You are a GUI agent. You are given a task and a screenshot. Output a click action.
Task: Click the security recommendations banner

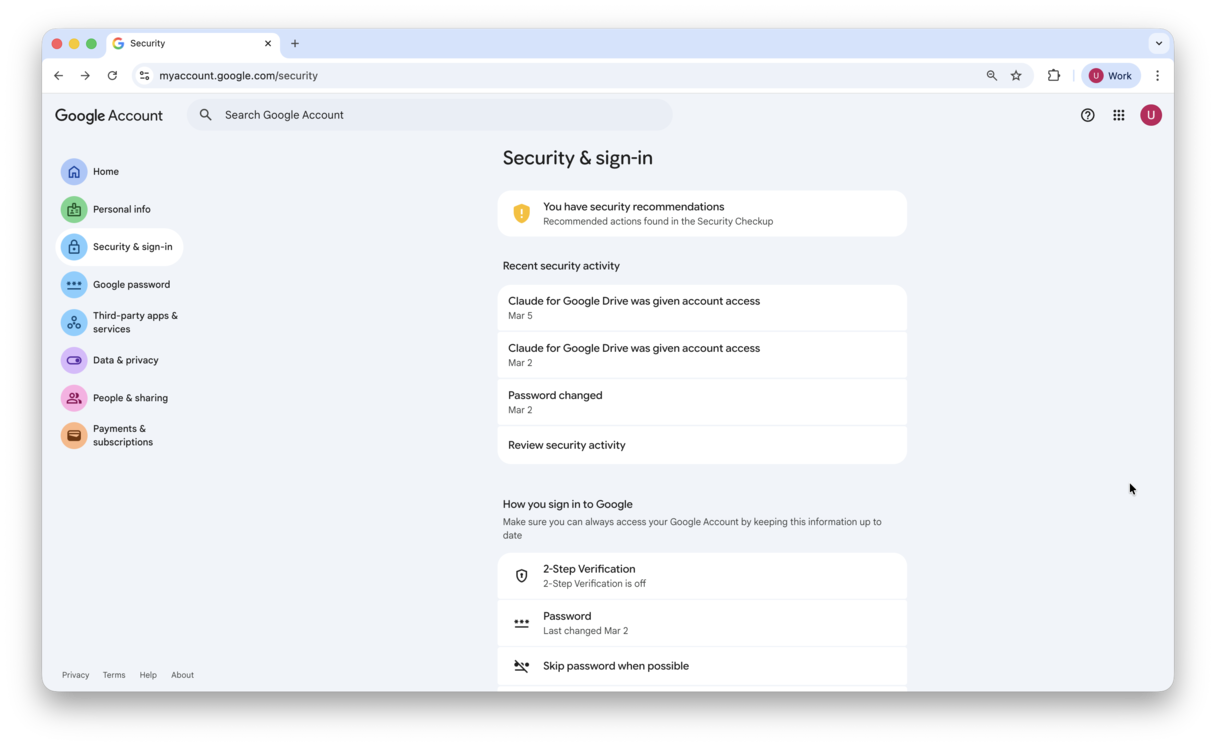pyautogui.click(x=702, y=213)
